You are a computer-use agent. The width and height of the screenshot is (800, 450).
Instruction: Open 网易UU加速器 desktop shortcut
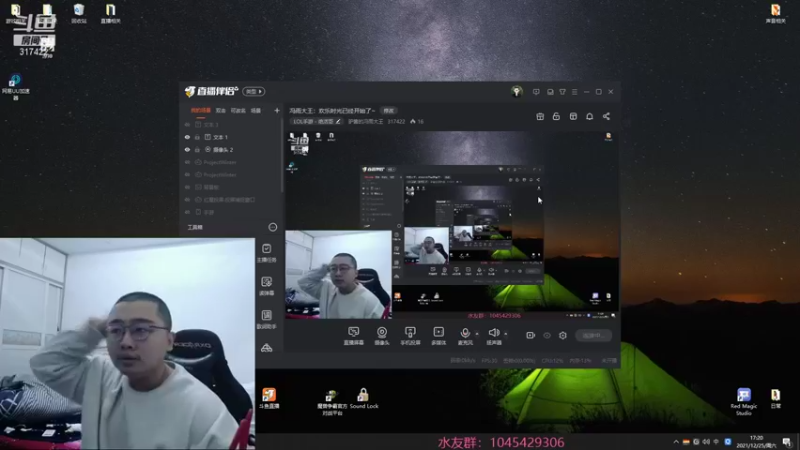click(x=15, y=87)
